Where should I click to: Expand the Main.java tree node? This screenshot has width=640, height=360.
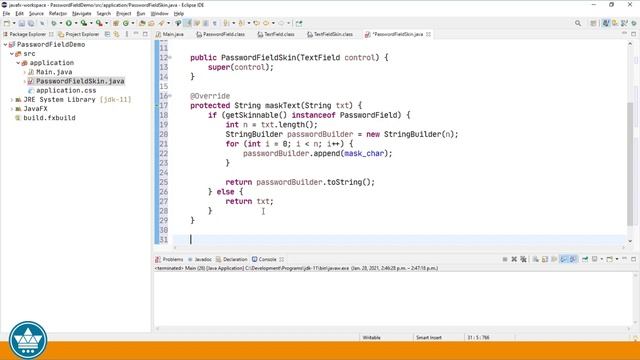[24, 72]
